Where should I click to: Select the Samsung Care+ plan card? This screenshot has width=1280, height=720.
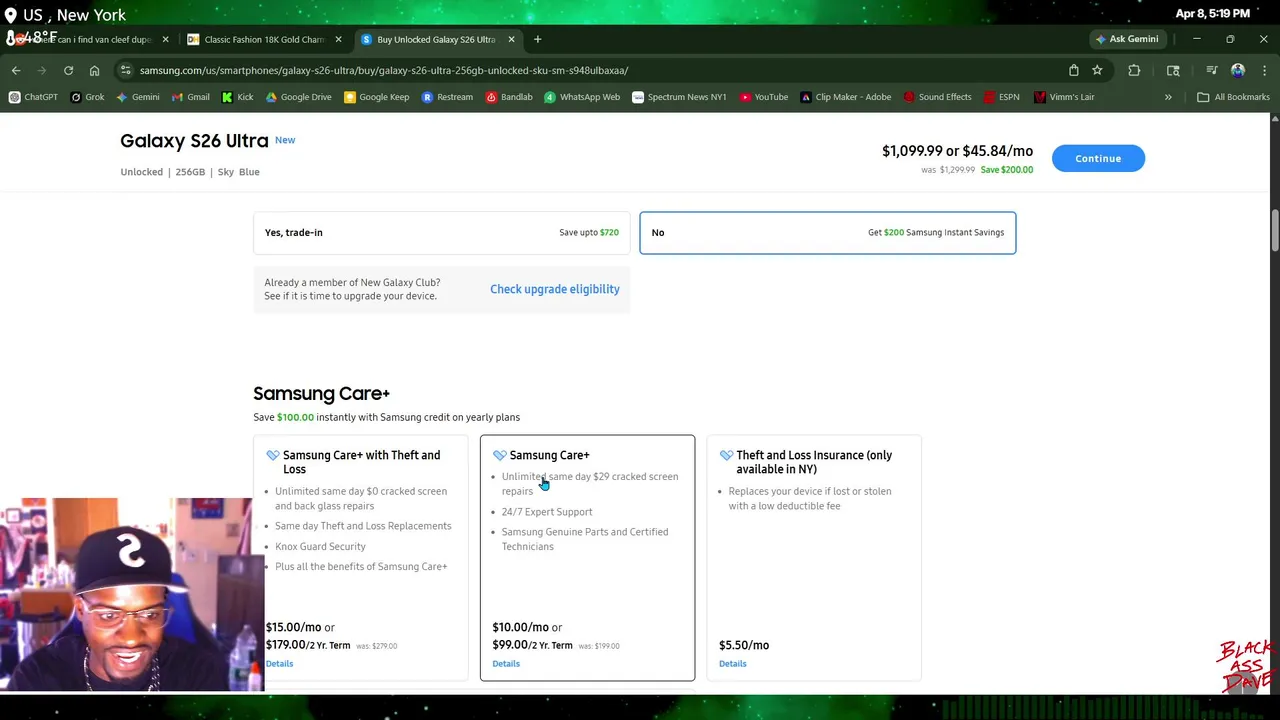tap(587, 557)
